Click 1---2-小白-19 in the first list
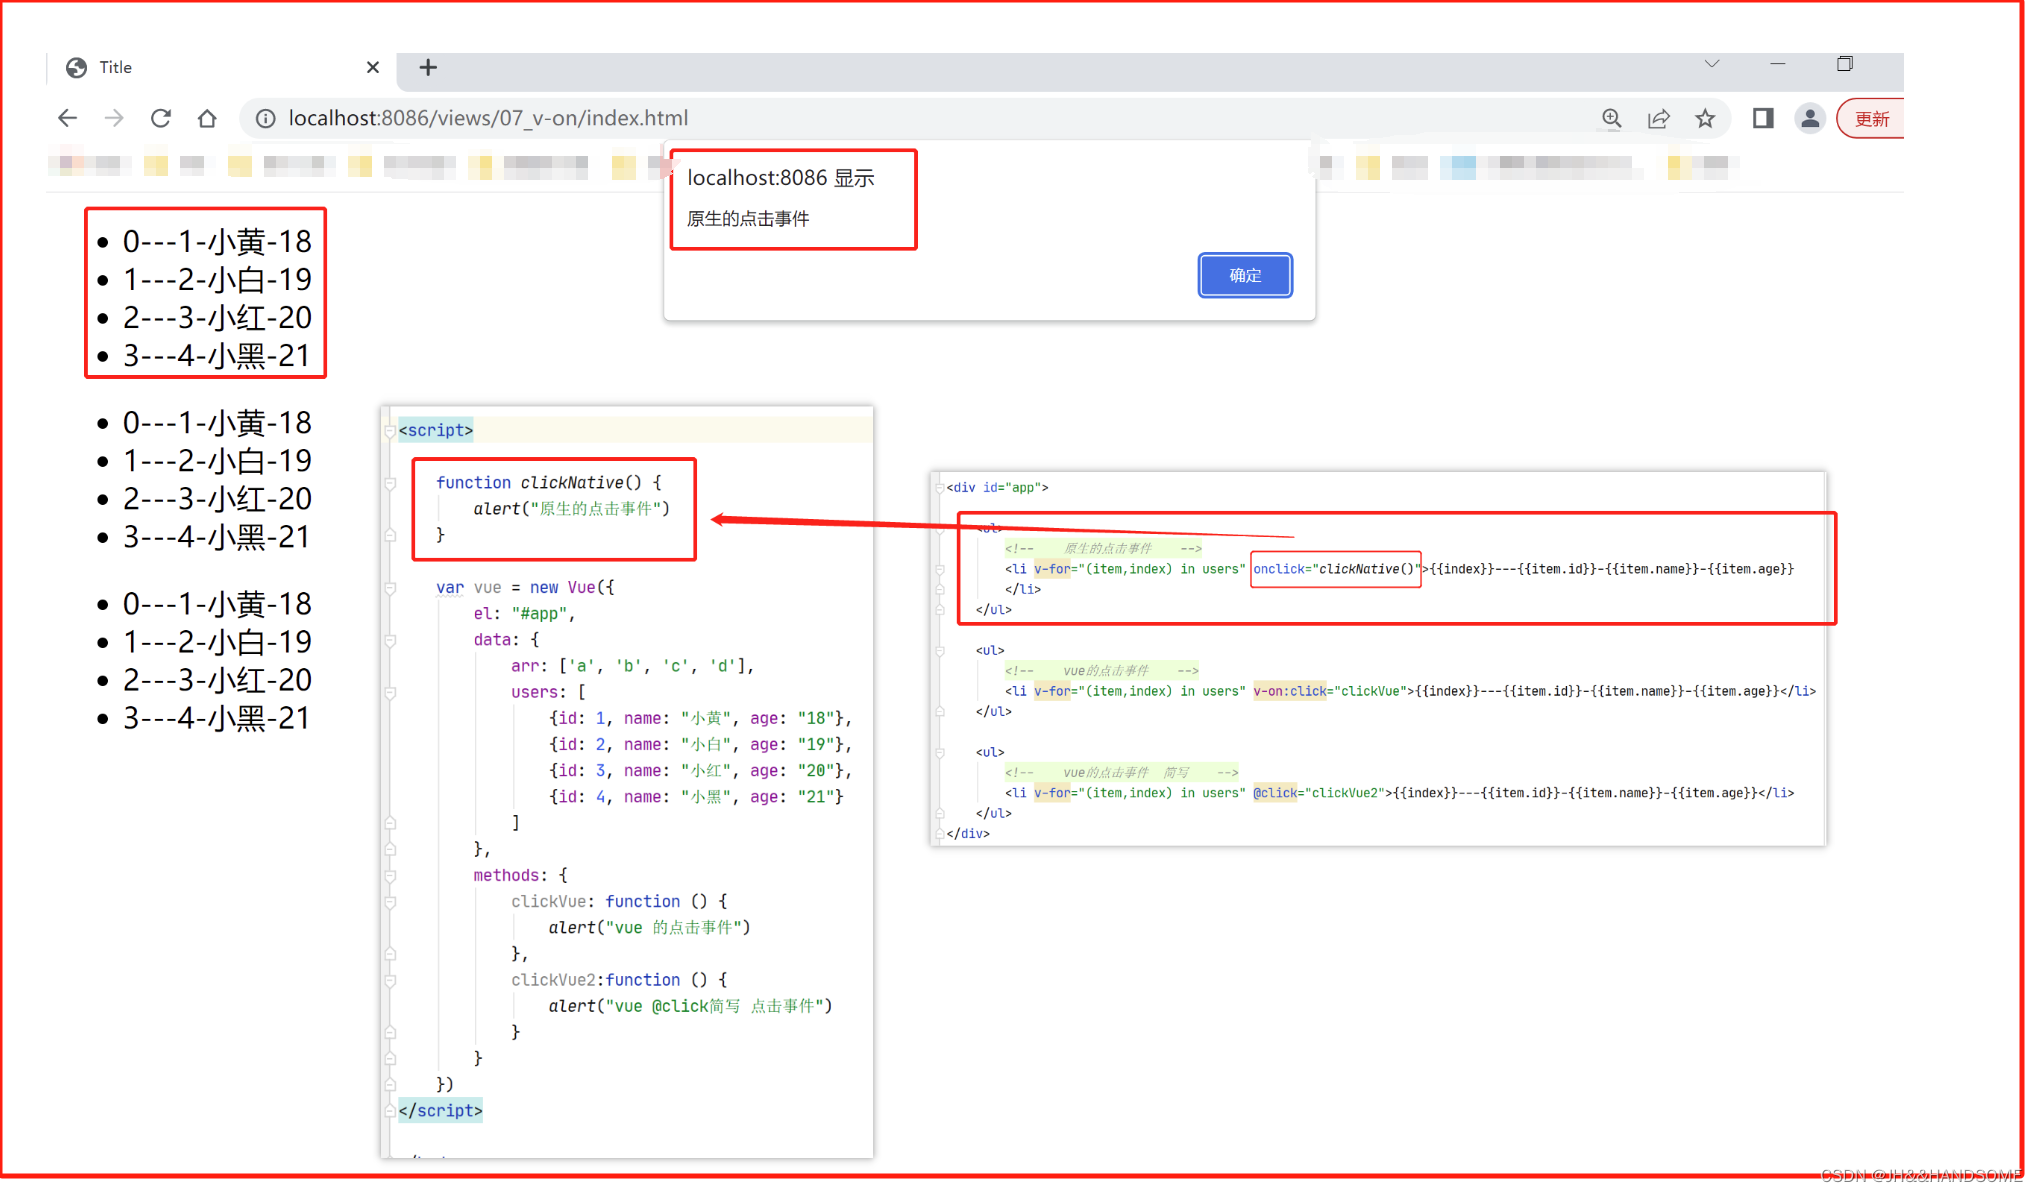 [x=216, y=279]
